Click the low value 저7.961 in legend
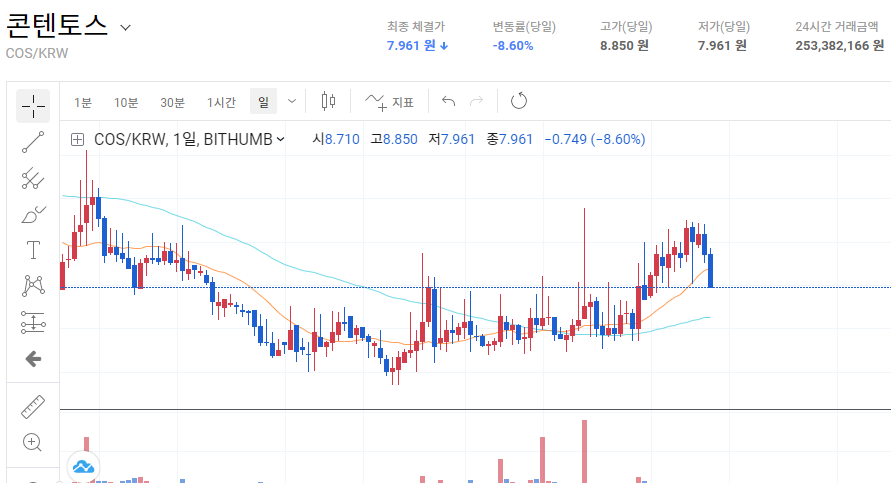This screenshot has height=483, width=891. pyautogui.click(x=451, y=139)
